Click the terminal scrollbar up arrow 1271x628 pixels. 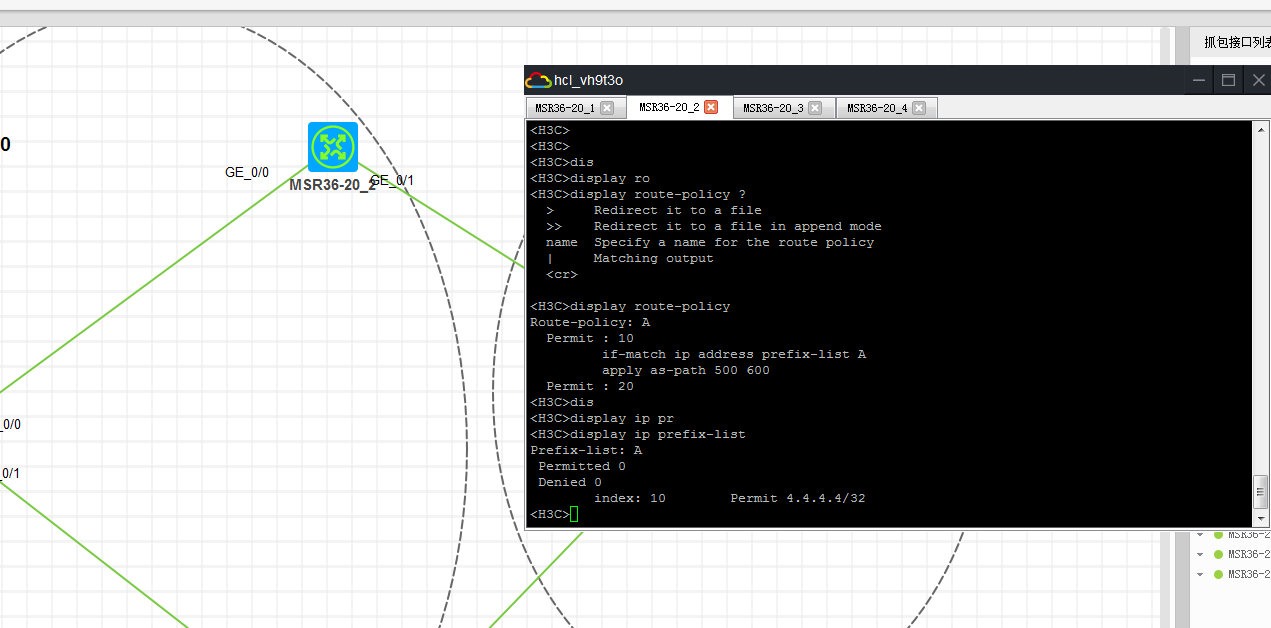pyautogui.click(x=1261, y=130)
